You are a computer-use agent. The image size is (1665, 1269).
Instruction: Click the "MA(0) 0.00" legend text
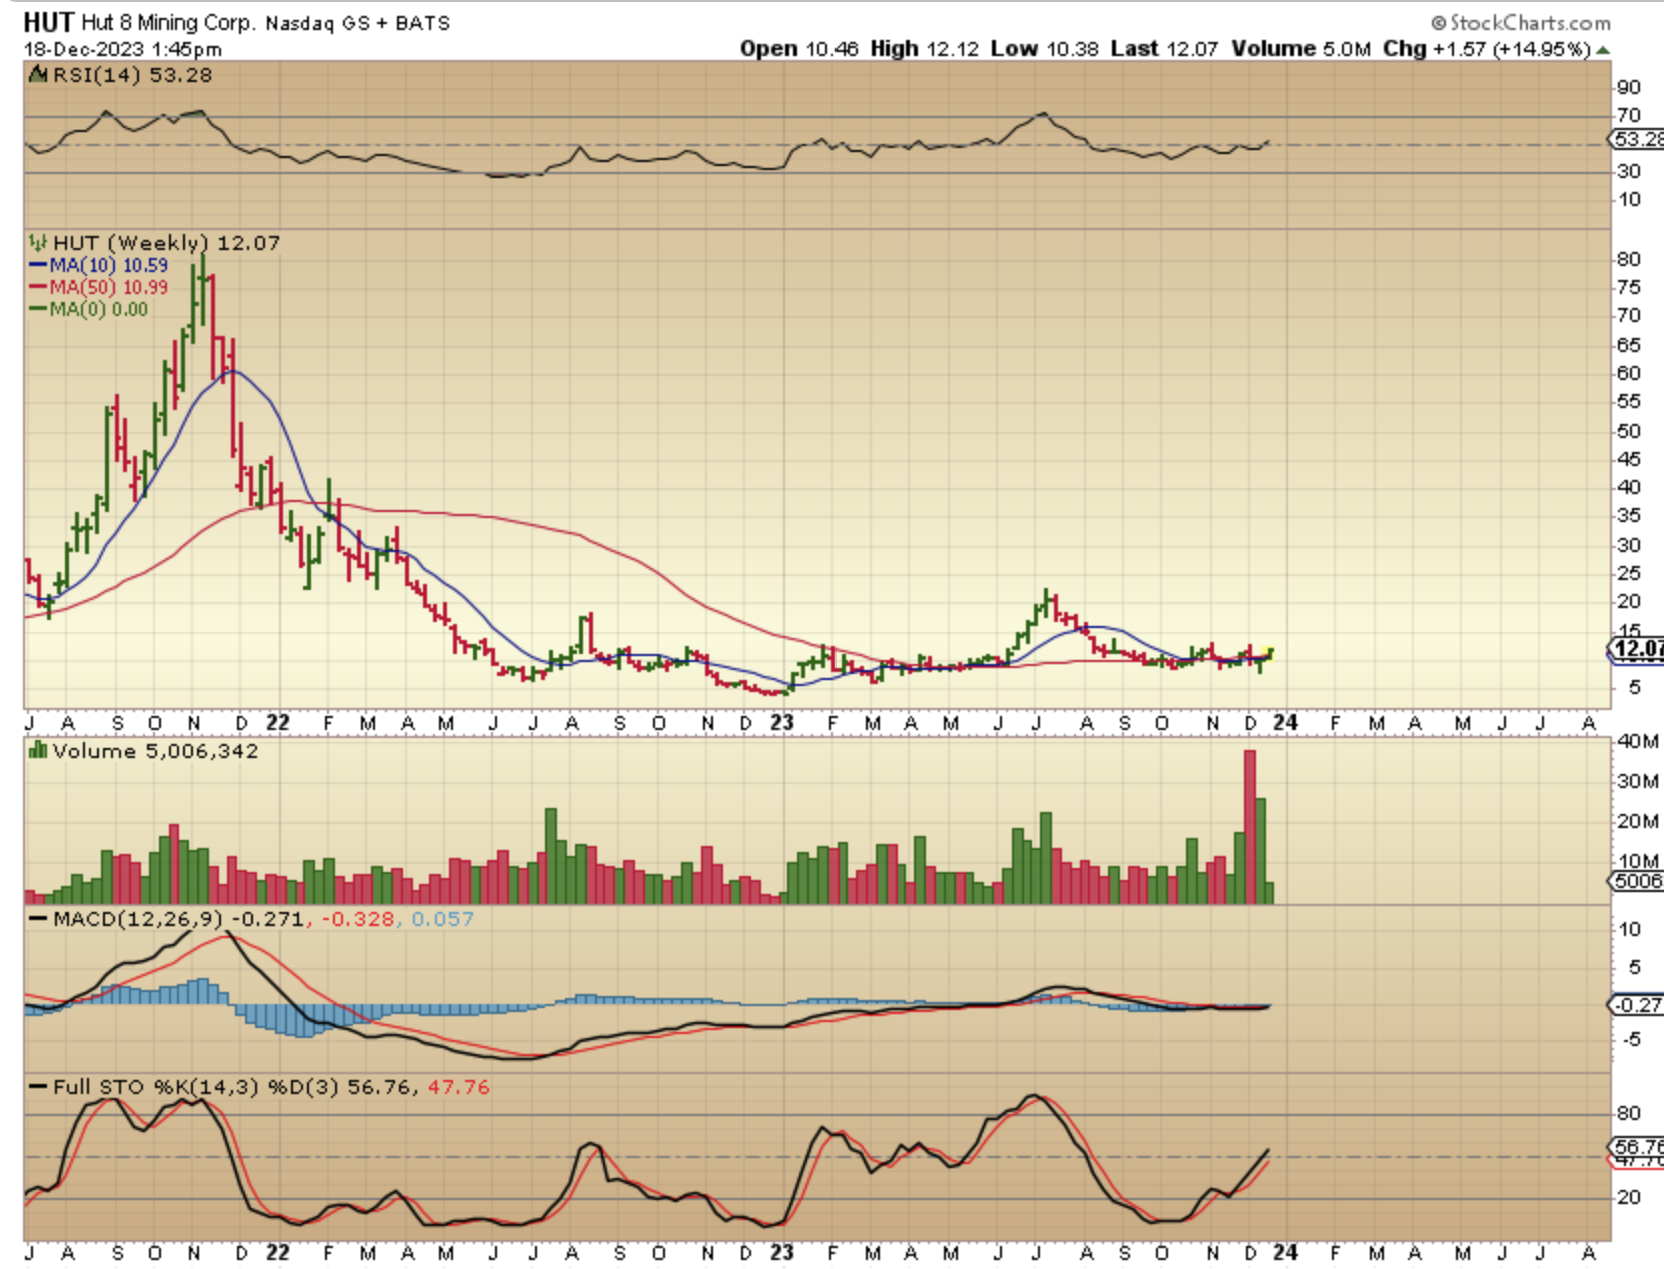[99, 309]
